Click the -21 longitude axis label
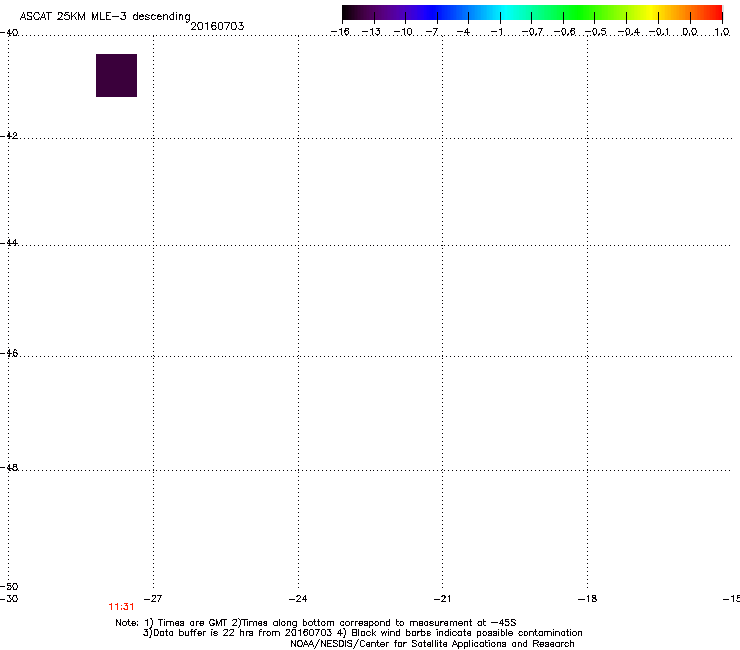The width and height of the screenshot is (740, 650). [x=442, y=599]
